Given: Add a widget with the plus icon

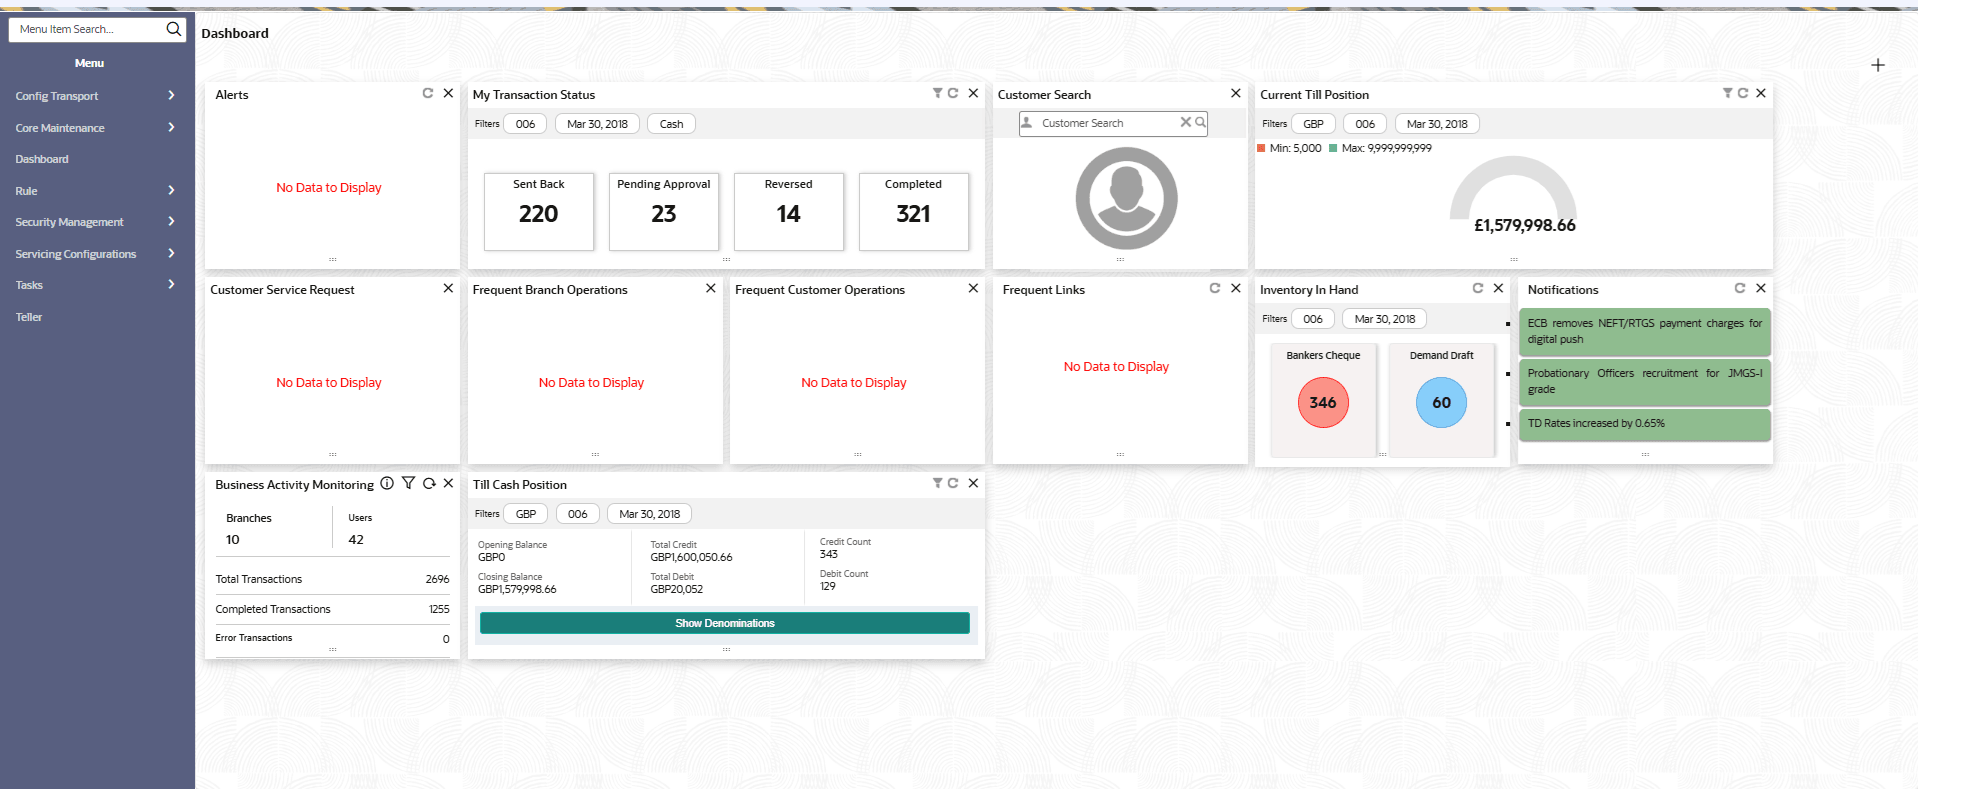Looking at the screenshot, I should coord(1878,65).
